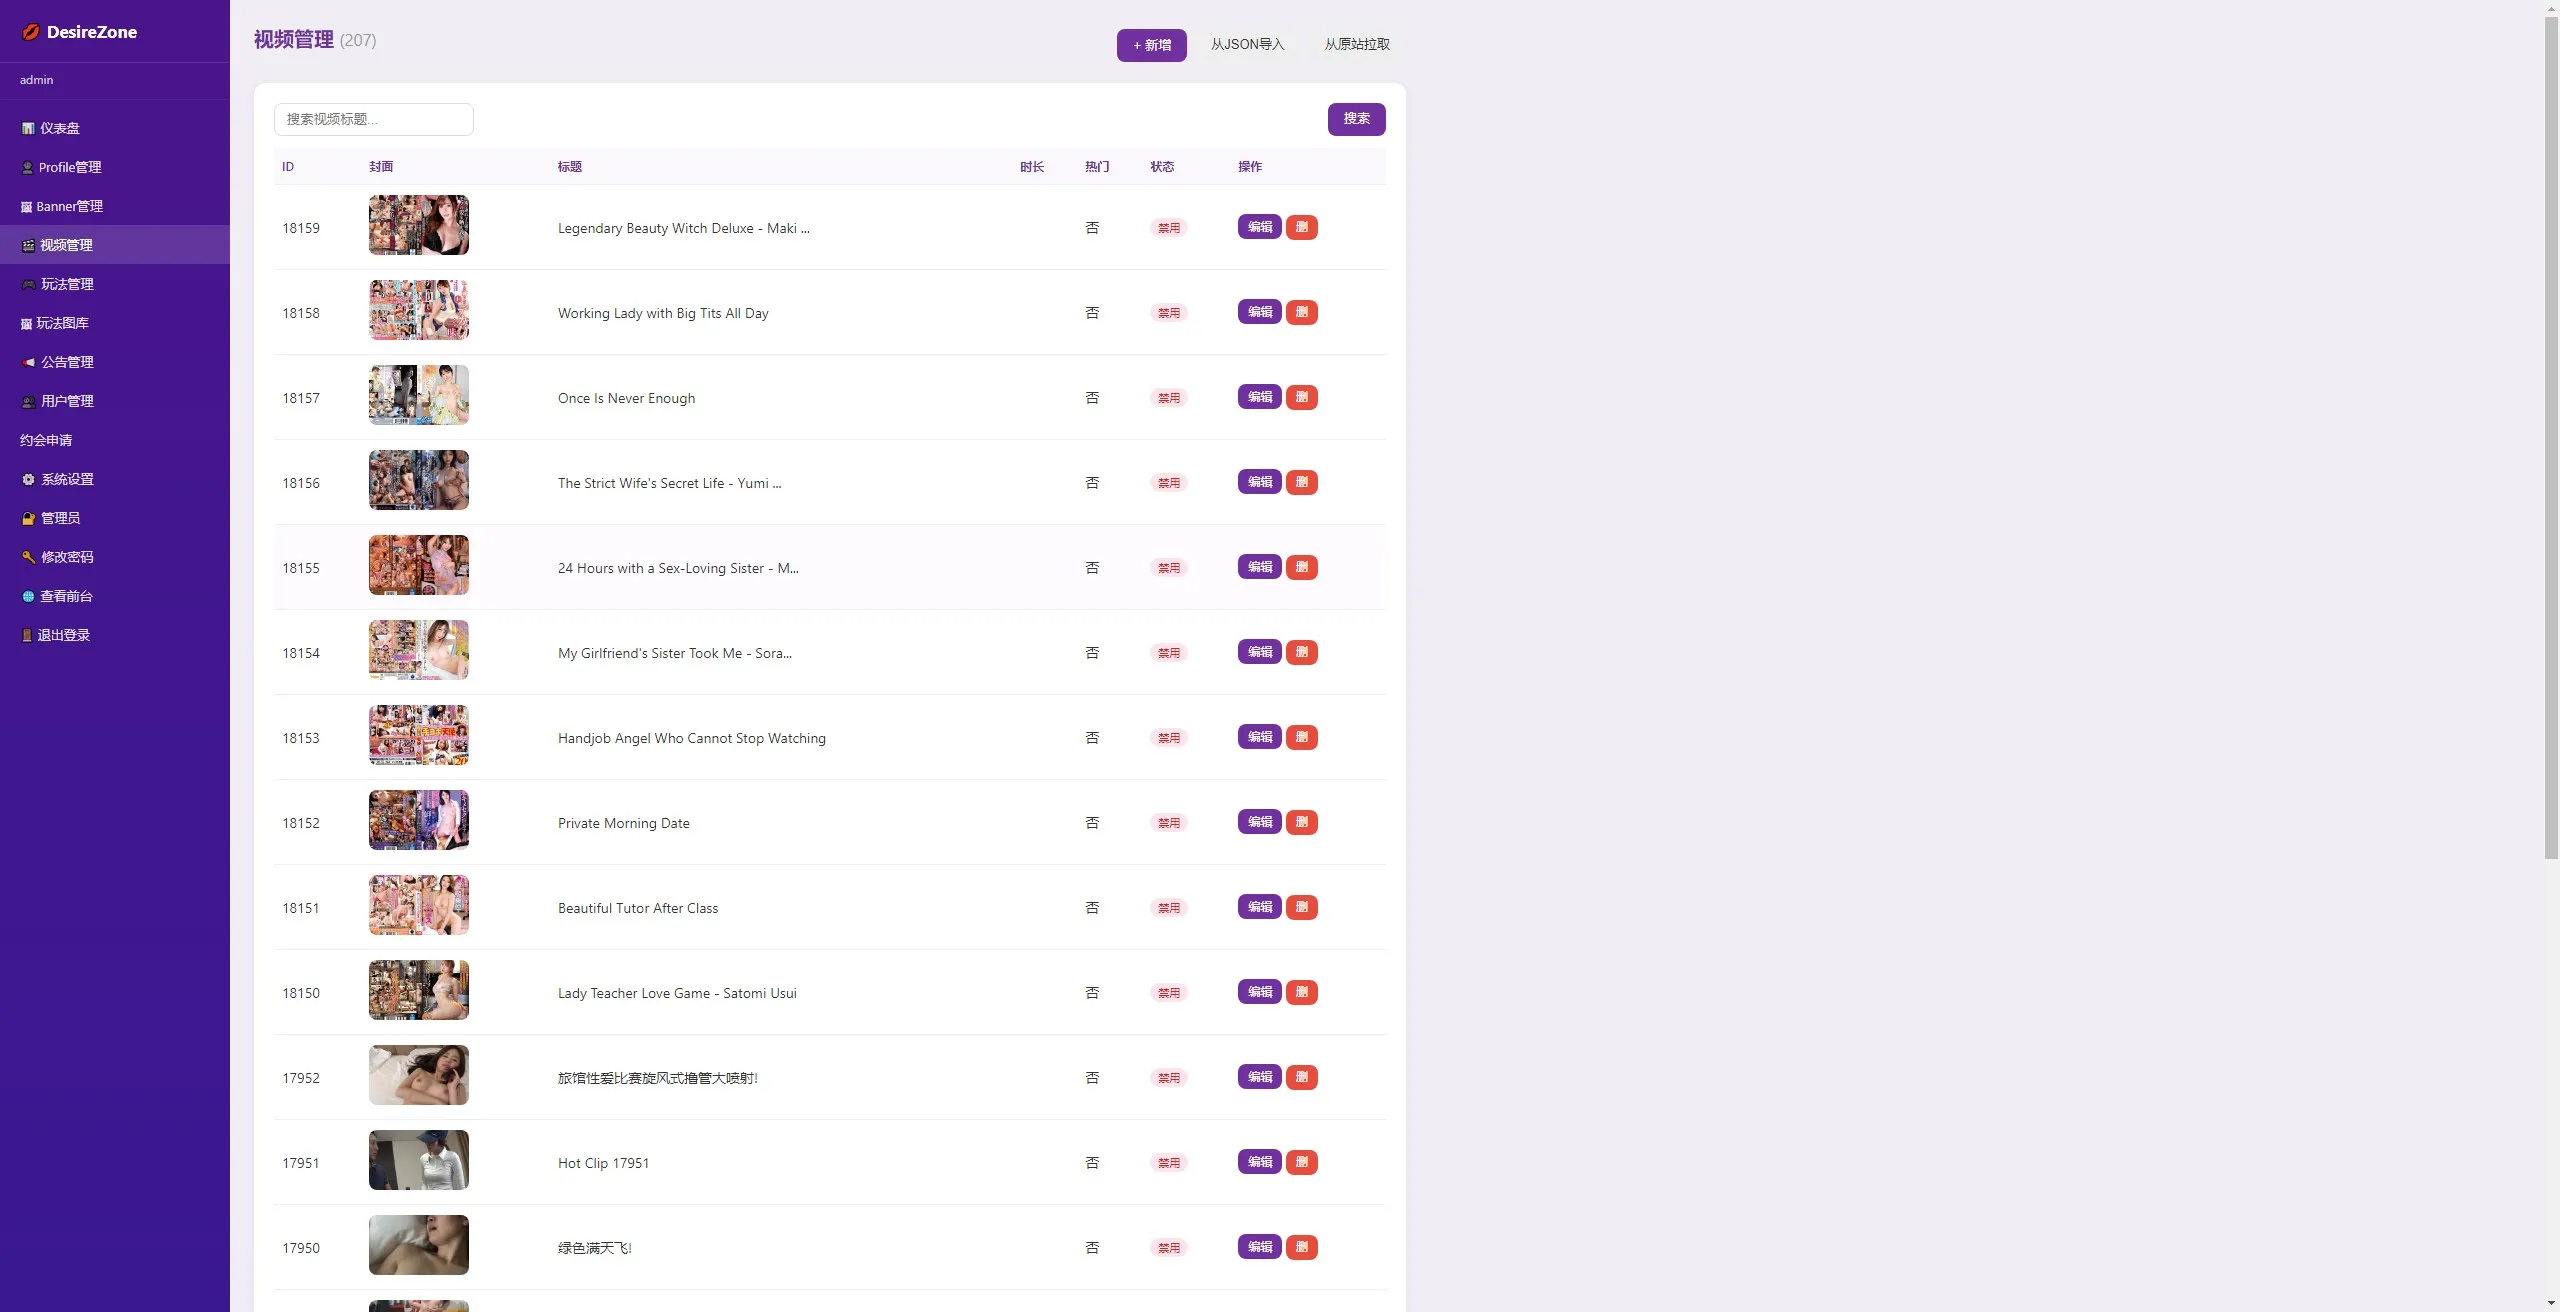Delete video 17950 with 删 button
This screenshot has height=1312, width=2560.
coord(1301,1247)
